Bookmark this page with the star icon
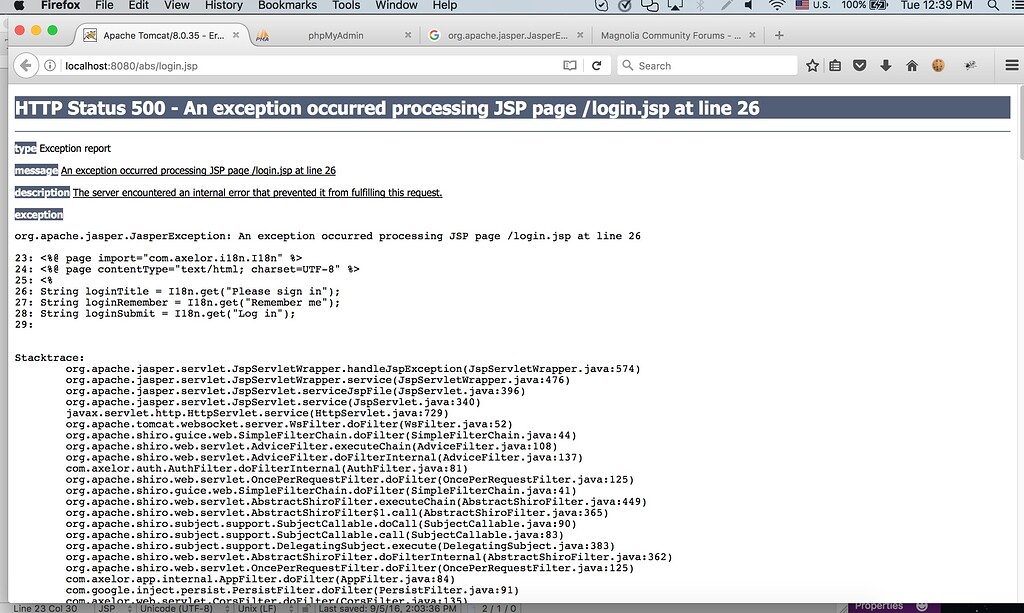The height and width of the screenshot is (613, 1024). [812, 66]
